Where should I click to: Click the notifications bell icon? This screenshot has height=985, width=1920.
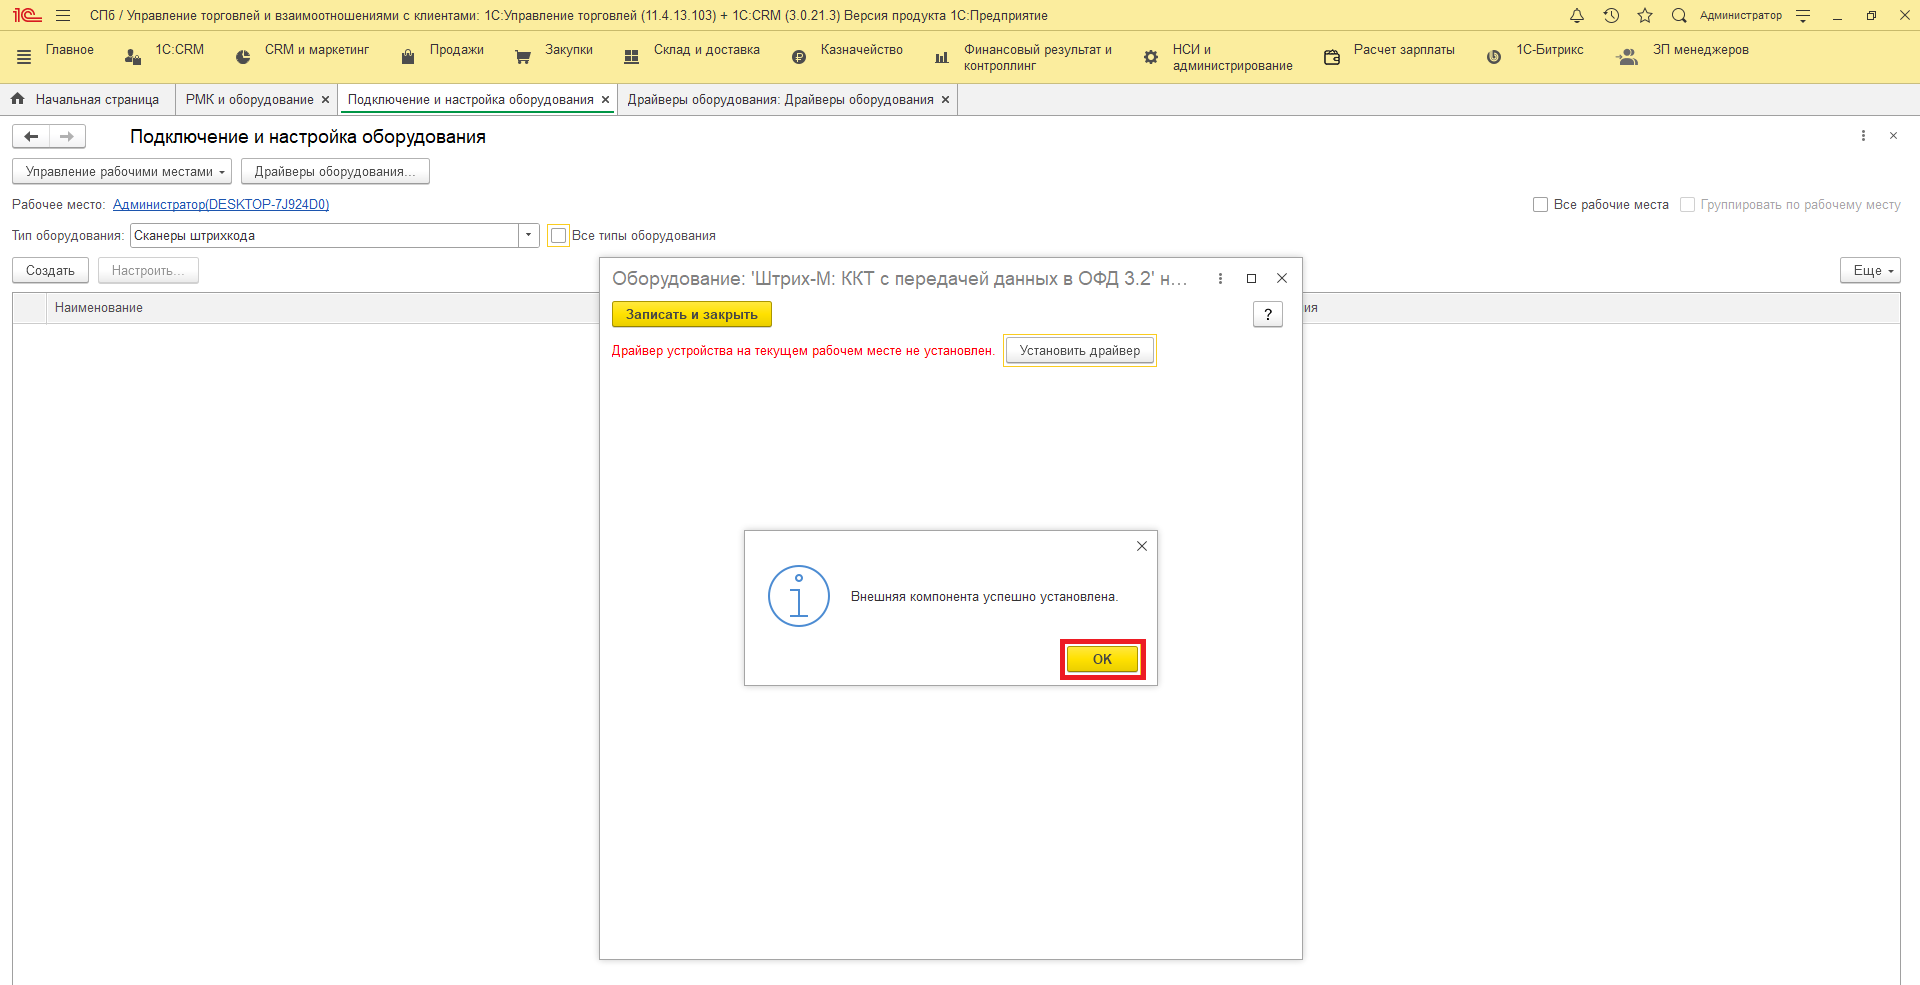tap(1577, 15)
